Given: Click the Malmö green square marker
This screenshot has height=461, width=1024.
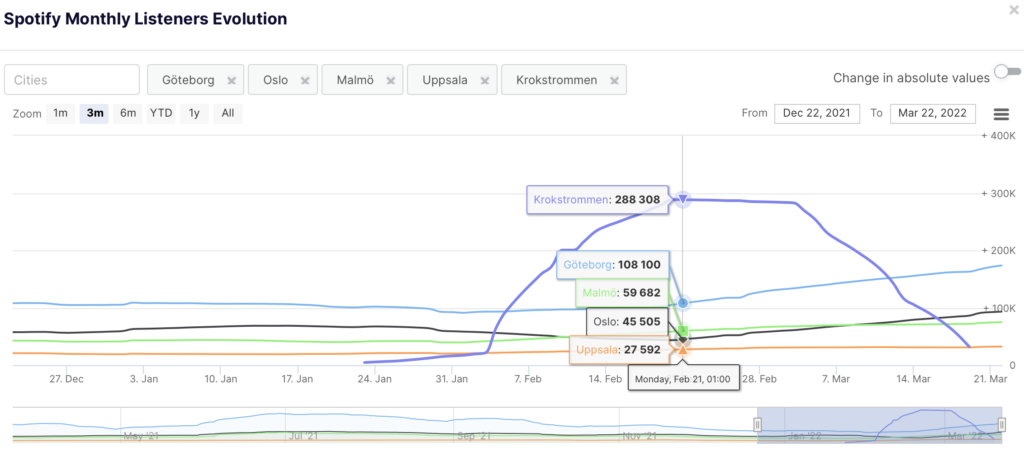Looking at the screenshot, I should 683,330.
